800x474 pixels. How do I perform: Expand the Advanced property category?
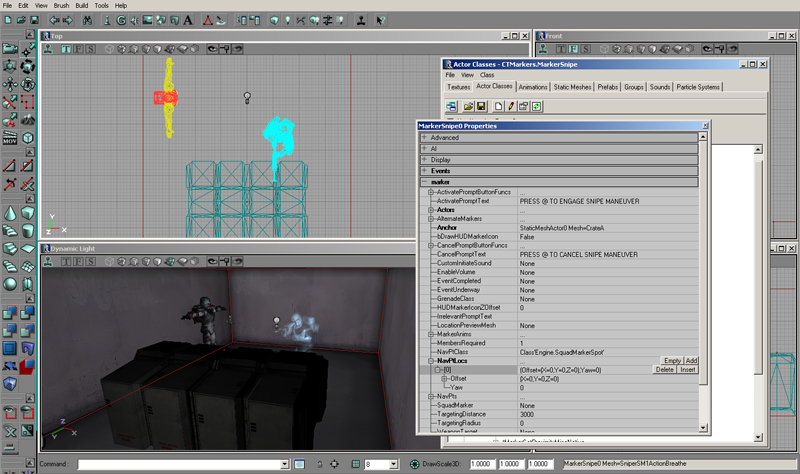[424, 137]
